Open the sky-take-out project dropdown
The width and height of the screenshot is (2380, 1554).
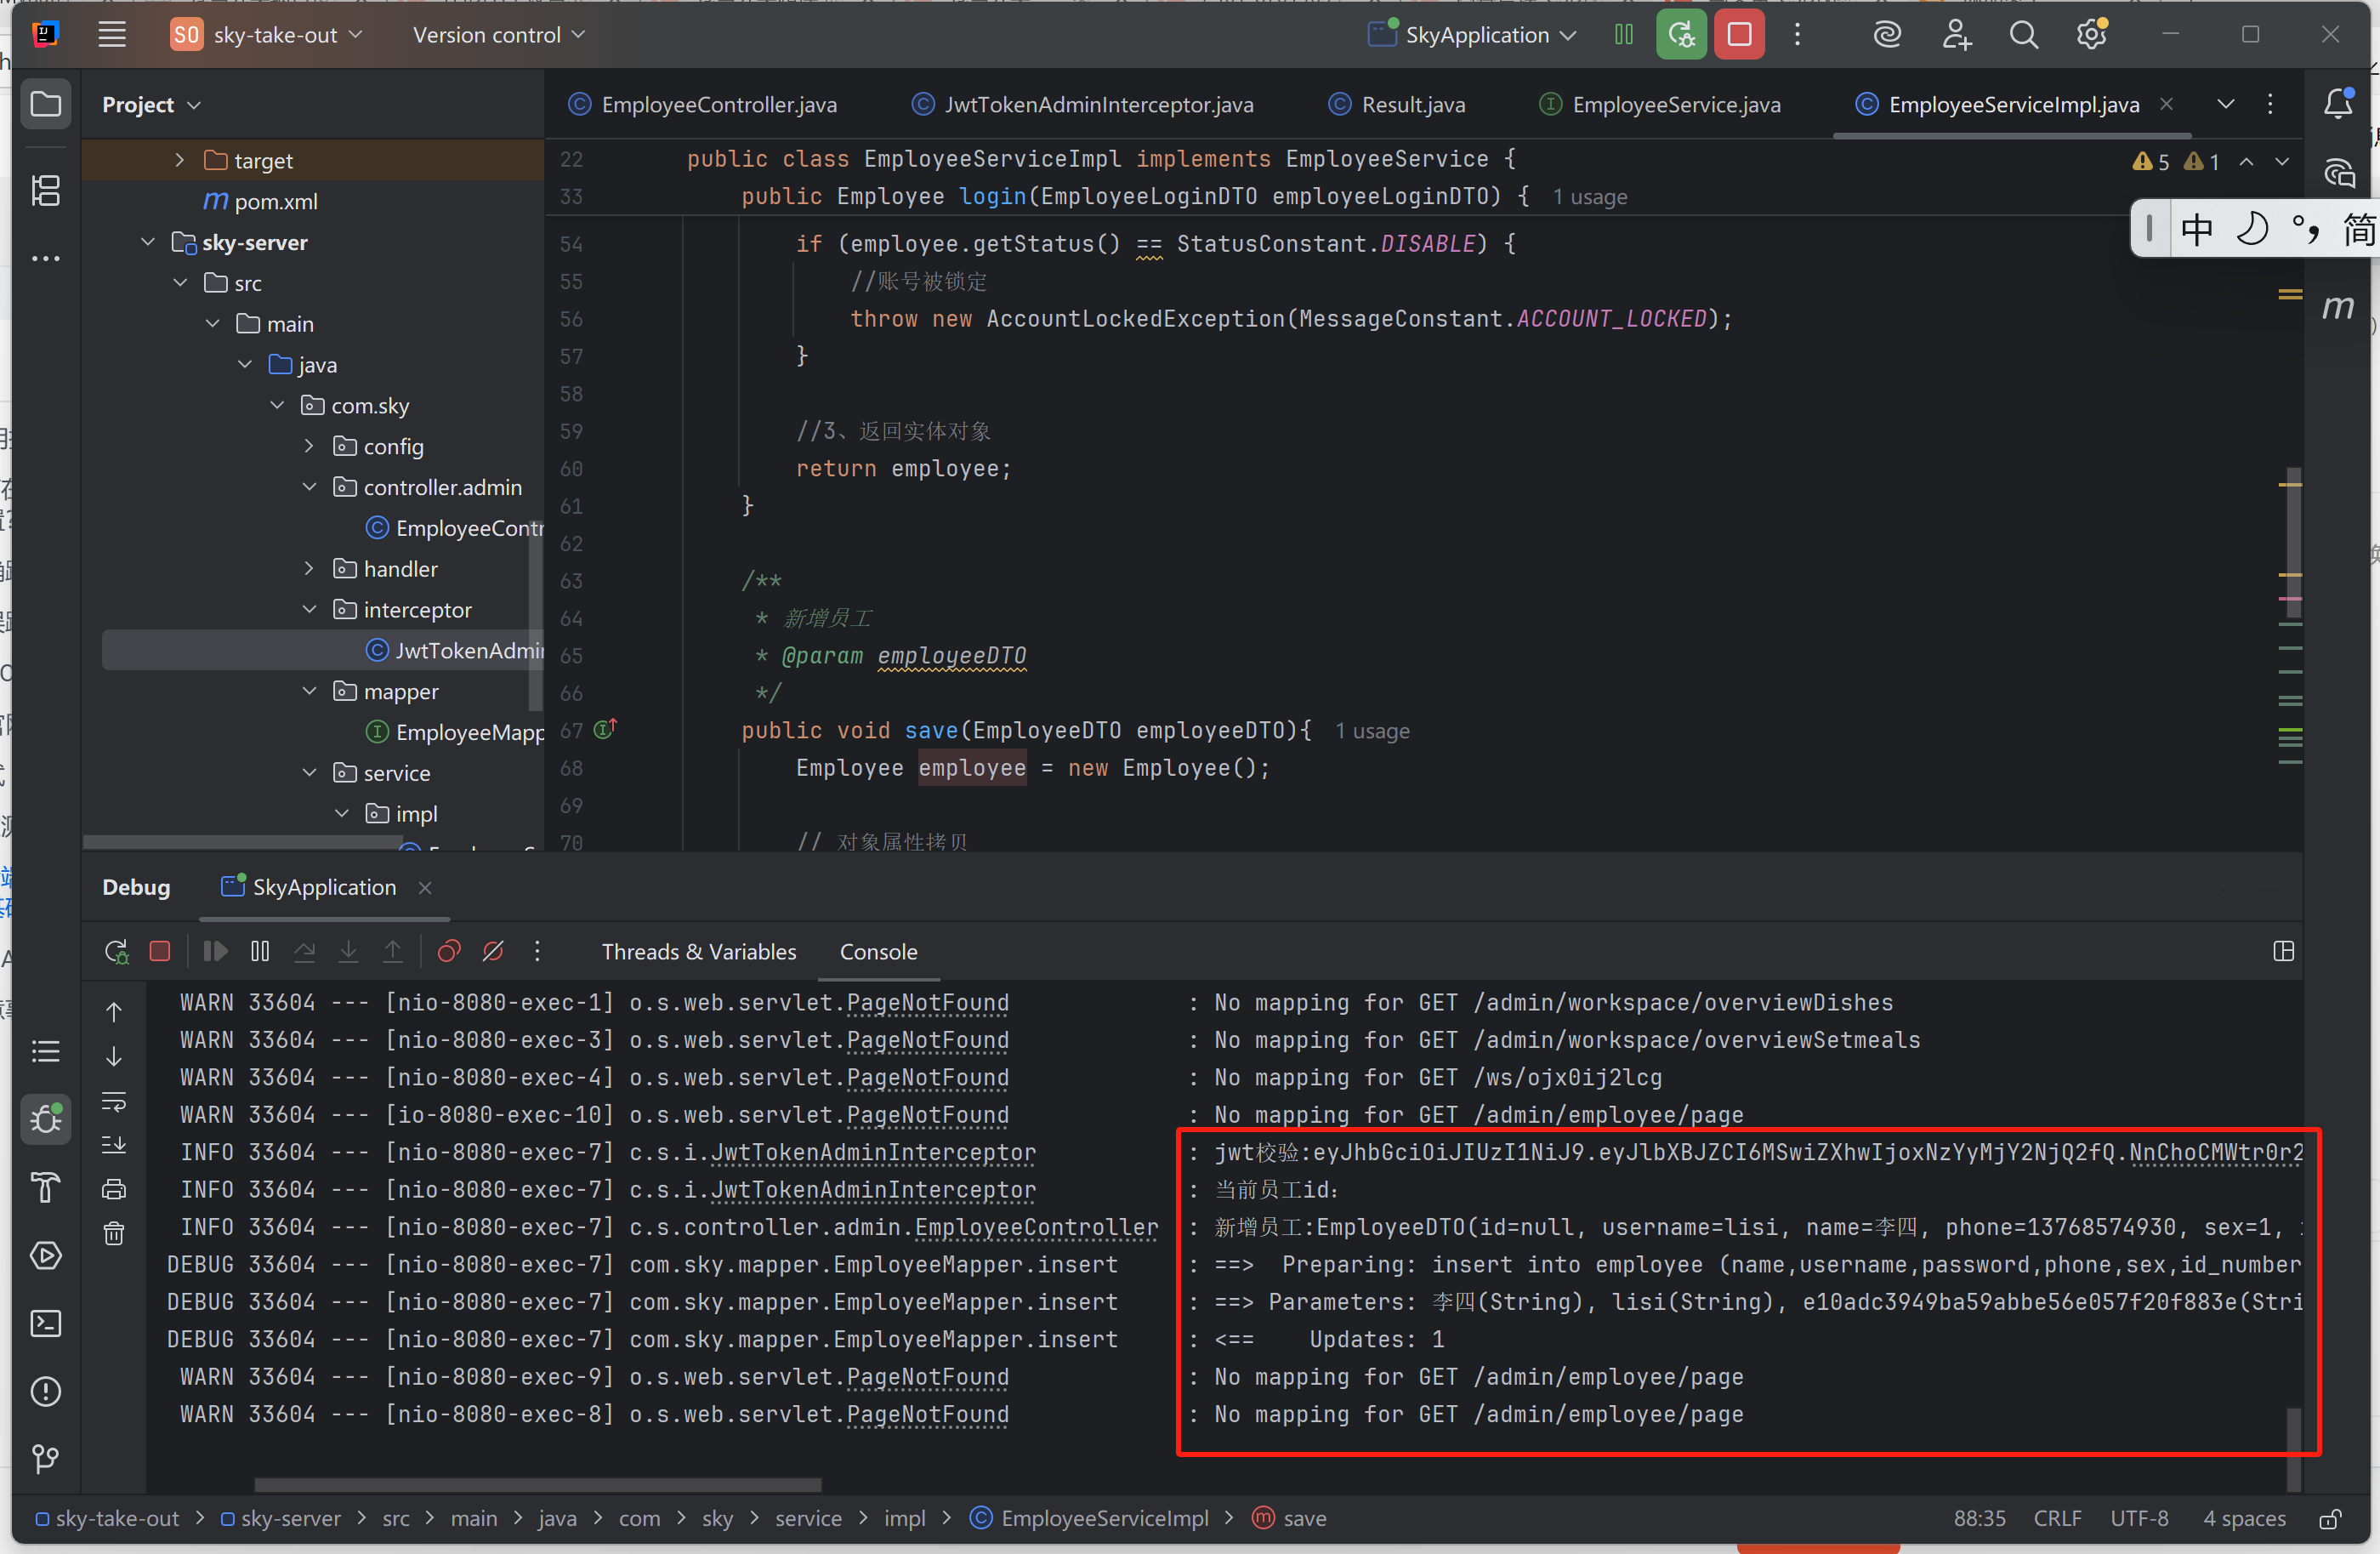267,35
